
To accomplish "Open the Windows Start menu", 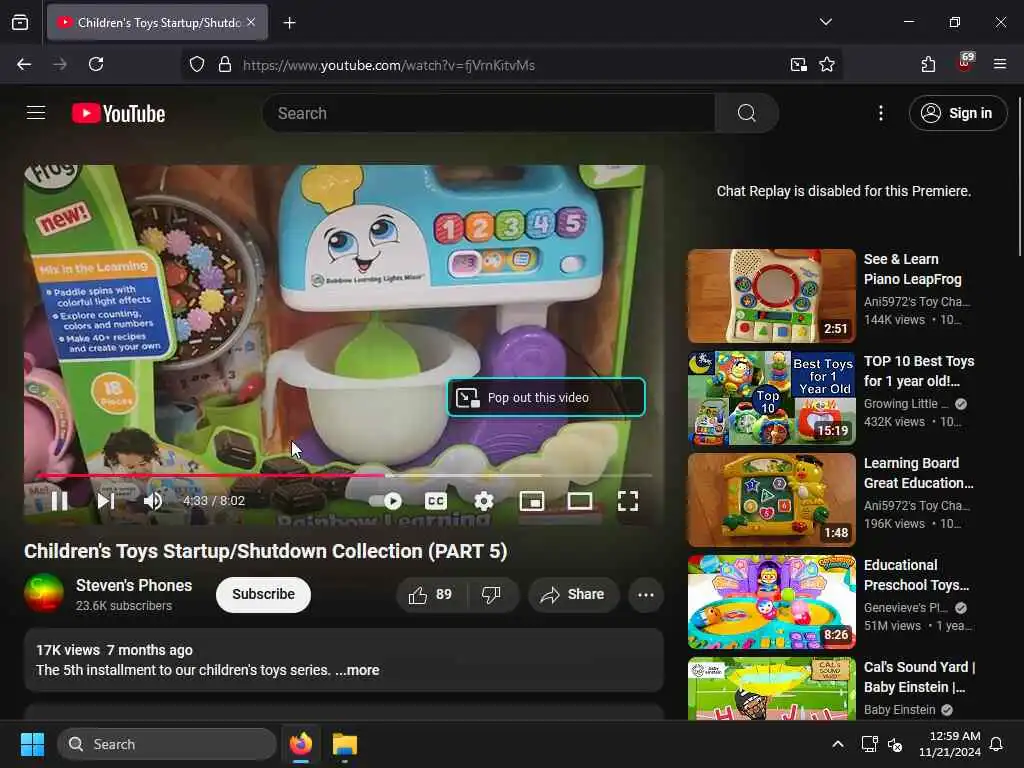I will 32,744.
